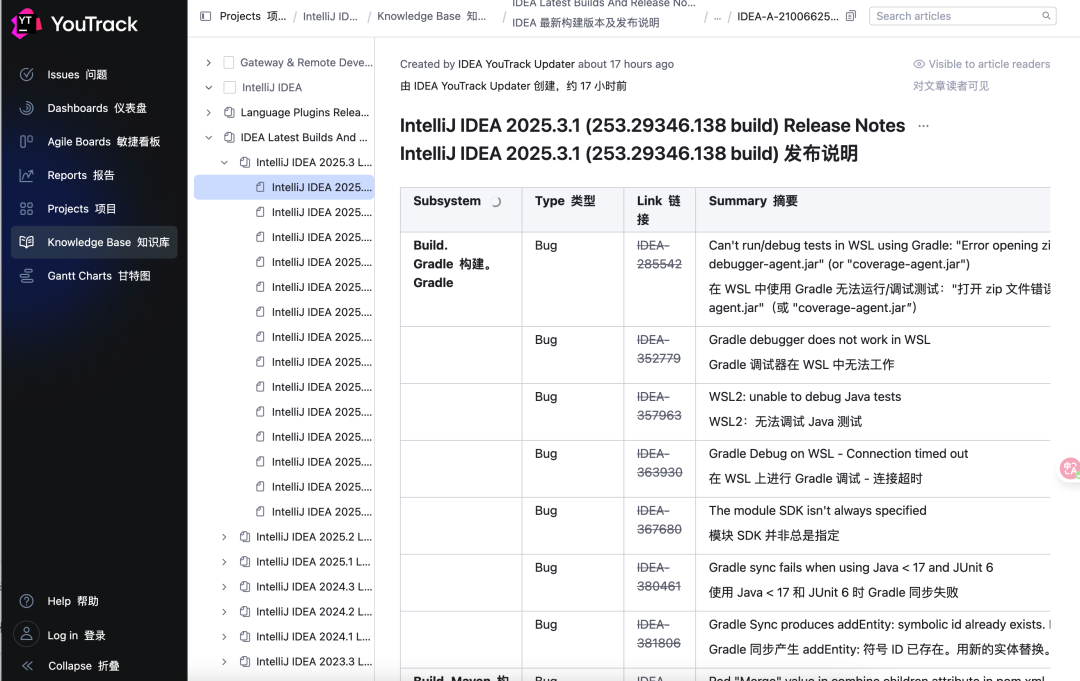Open the article title more options ellipsis
Screen dimensions: 1080x681
tap(924, 126)
